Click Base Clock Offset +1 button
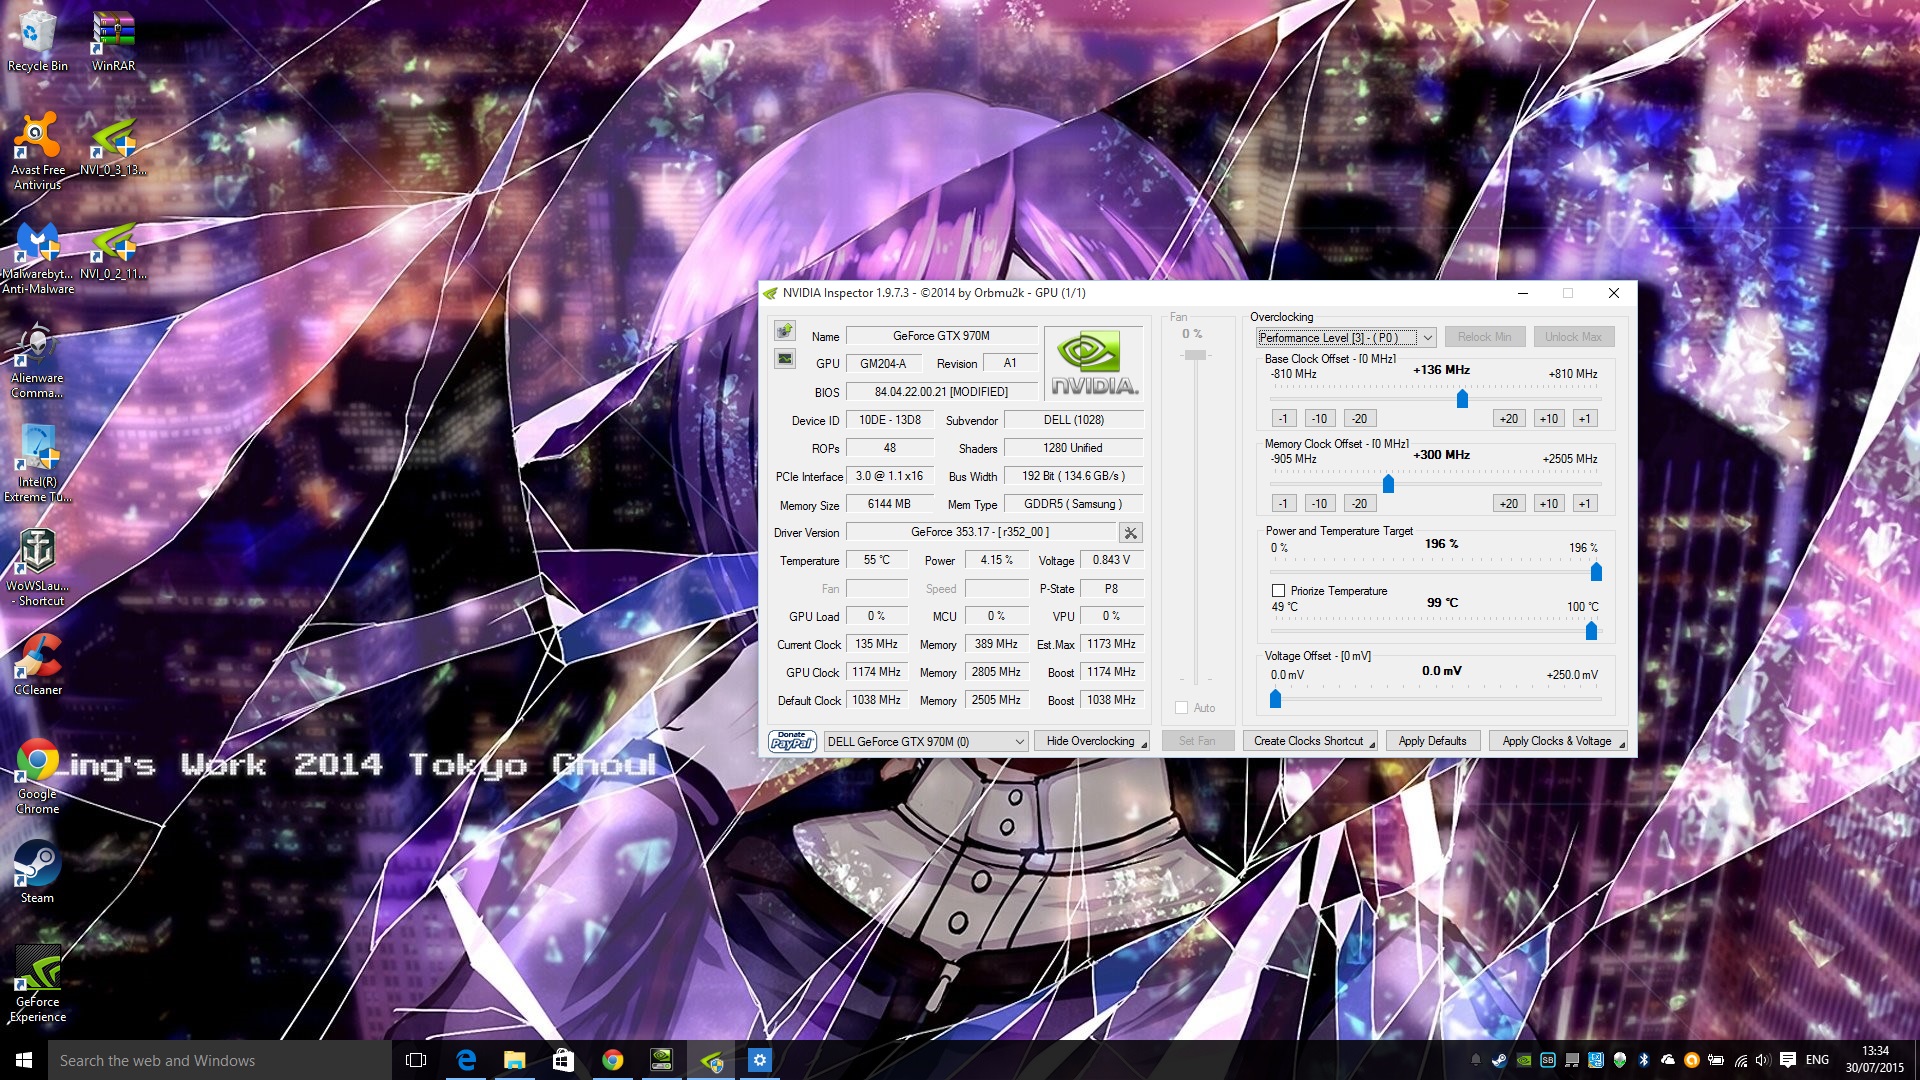 click(1584, 419)
